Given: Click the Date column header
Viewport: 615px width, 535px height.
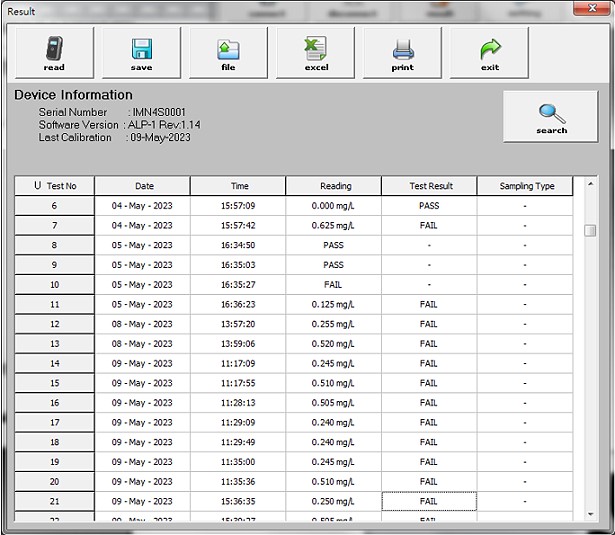Looking at the screenshot, I should coord(142,186).
